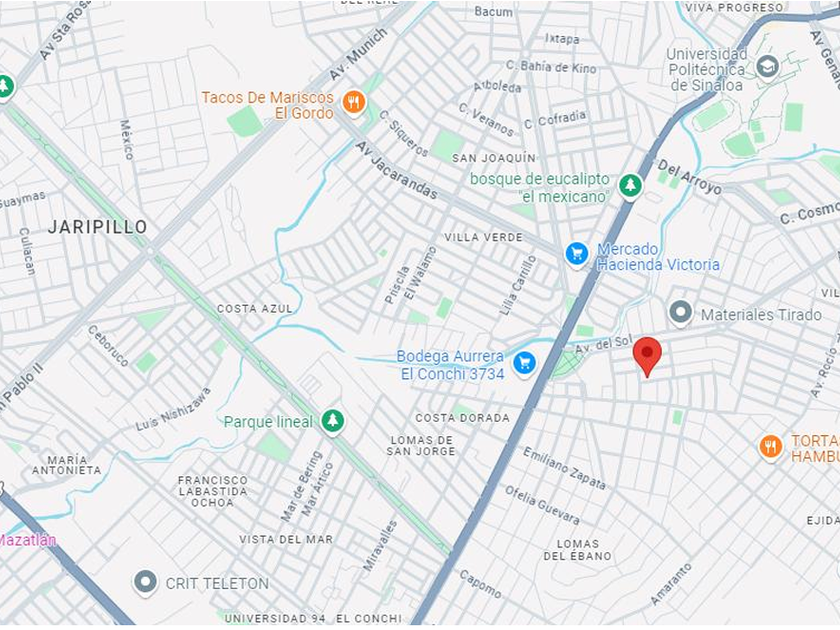
Task: Select the Tacos De Mariscos El Gordo label
Action: (268, 105)
